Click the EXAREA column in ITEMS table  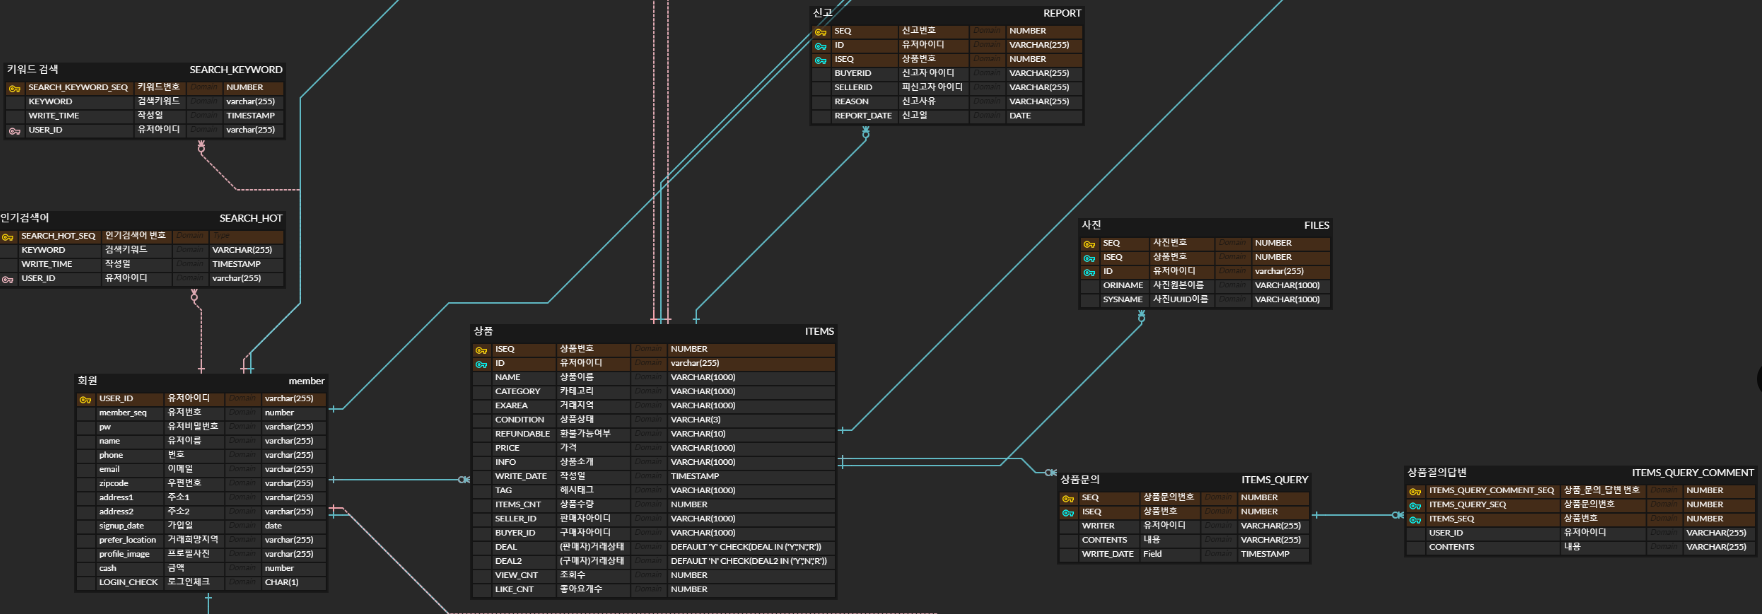[x=511, y=405]
